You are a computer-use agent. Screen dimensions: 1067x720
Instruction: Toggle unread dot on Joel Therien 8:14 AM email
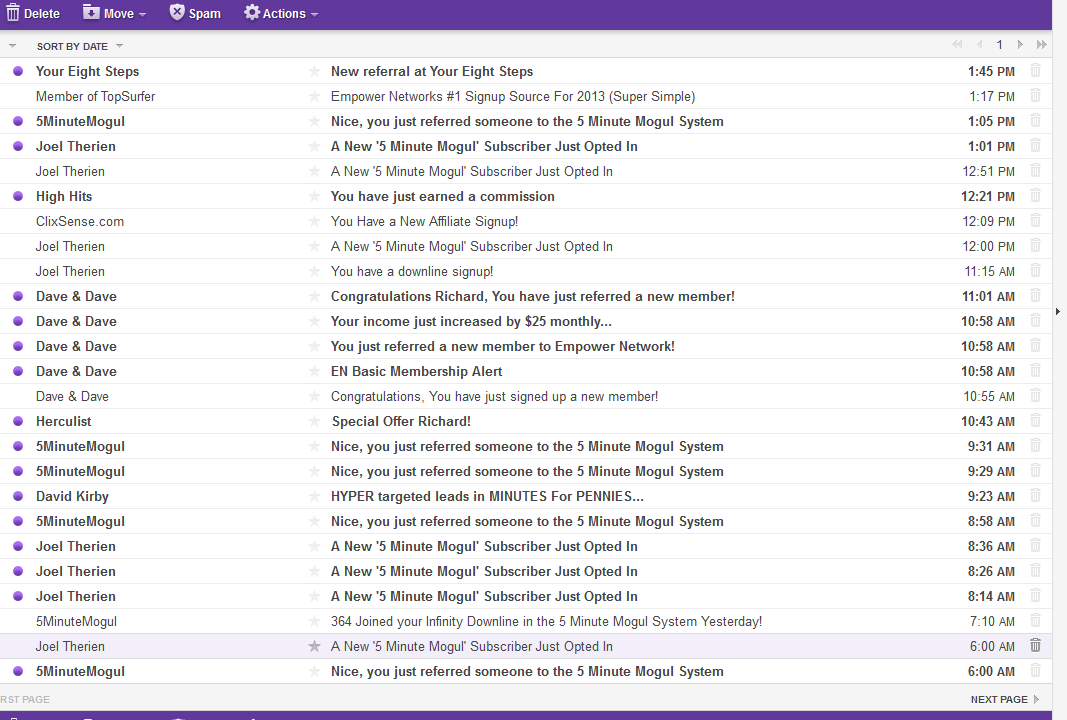point(18,596)
